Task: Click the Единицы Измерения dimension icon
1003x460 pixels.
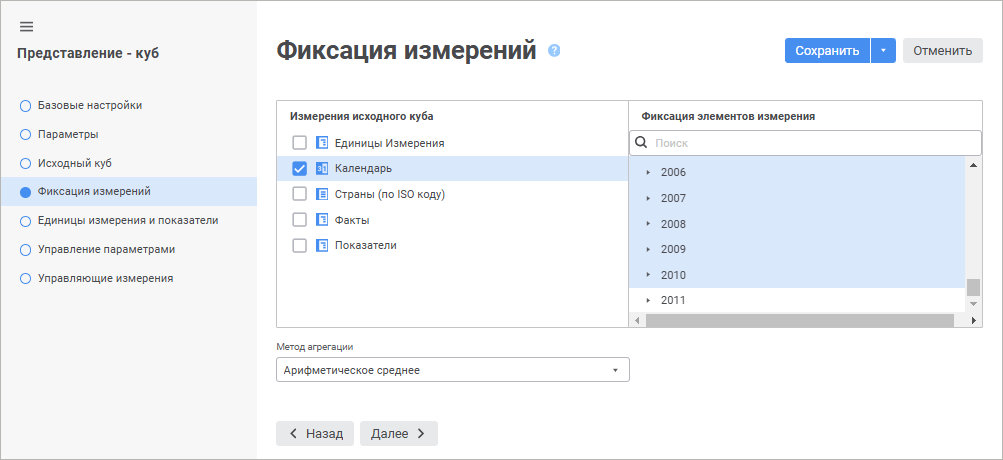Action: [322, 143]
